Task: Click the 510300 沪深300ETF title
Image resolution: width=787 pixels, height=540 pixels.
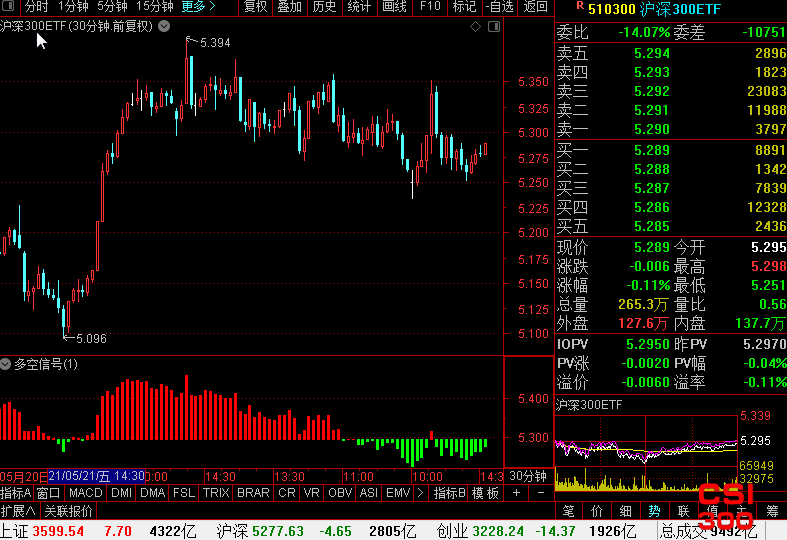Action: point(654,9)
